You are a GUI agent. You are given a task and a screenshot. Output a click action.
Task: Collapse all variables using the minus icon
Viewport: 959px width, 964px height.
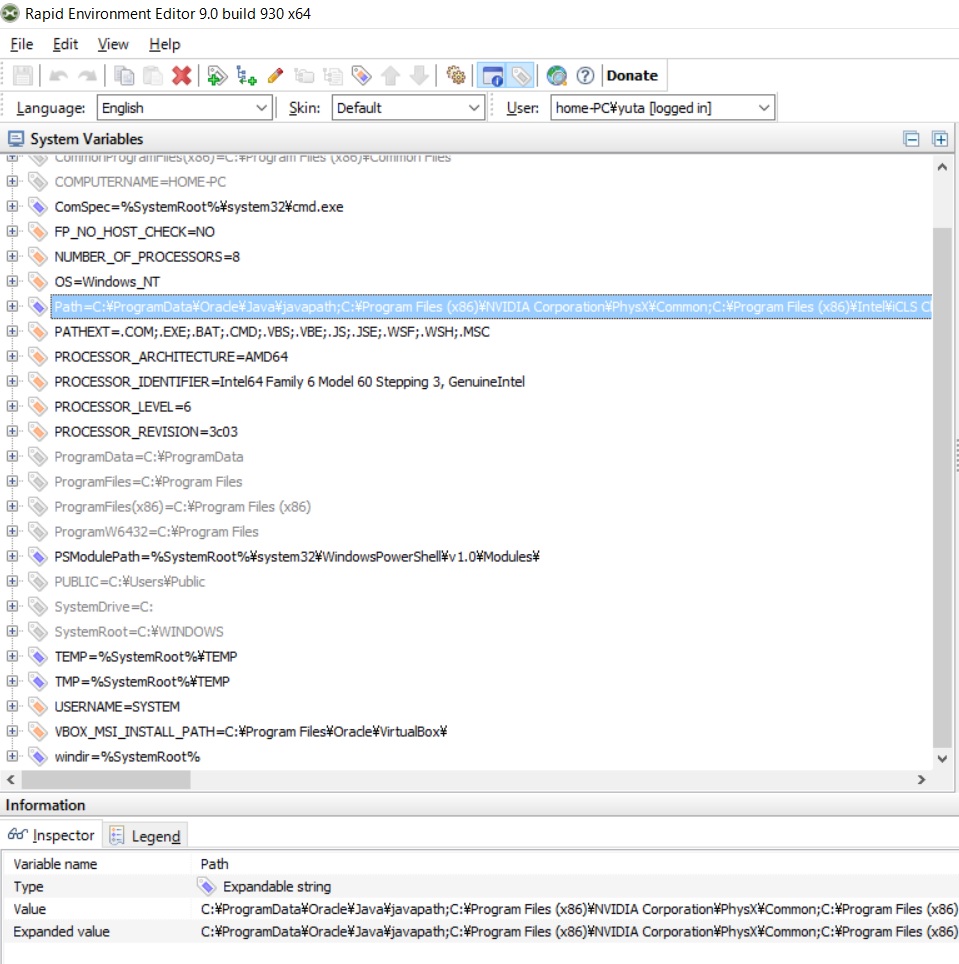point(911,139)
